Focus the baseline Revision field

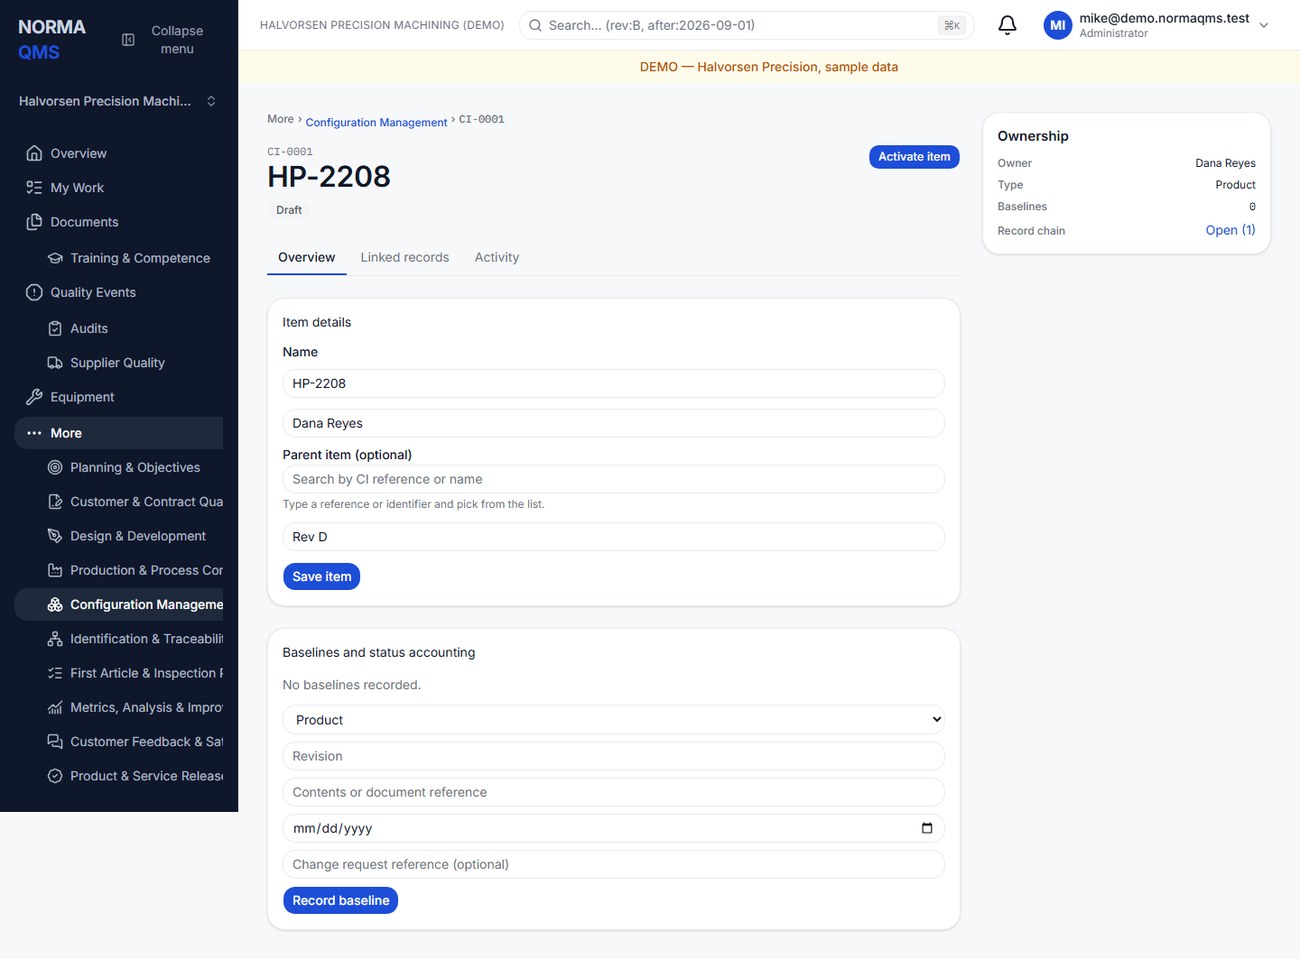tap(614, 756)
